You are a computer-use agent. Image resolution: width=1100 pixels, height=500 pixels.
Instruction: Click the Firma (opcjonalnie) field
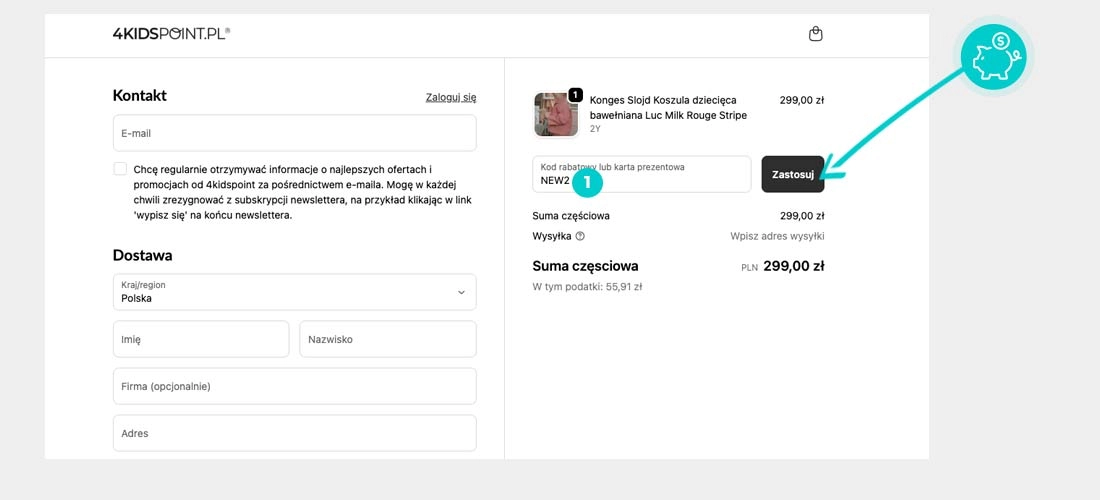click(294, 386)
